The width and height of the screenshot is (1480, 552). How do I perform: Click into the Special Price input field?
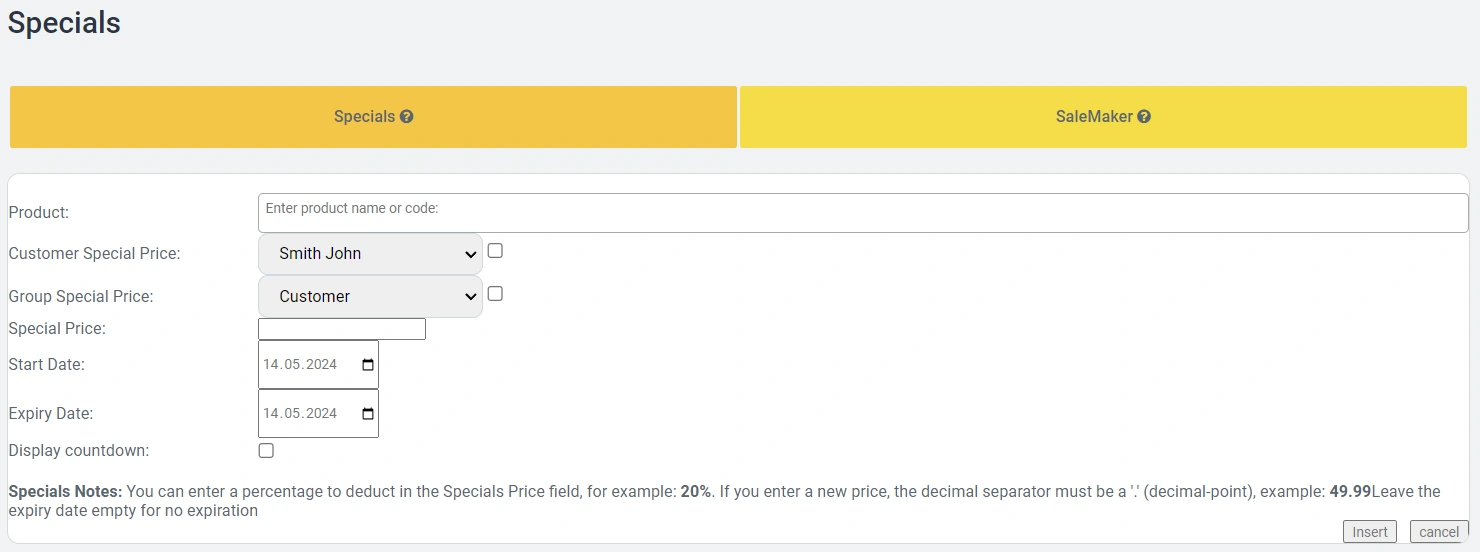342,329
